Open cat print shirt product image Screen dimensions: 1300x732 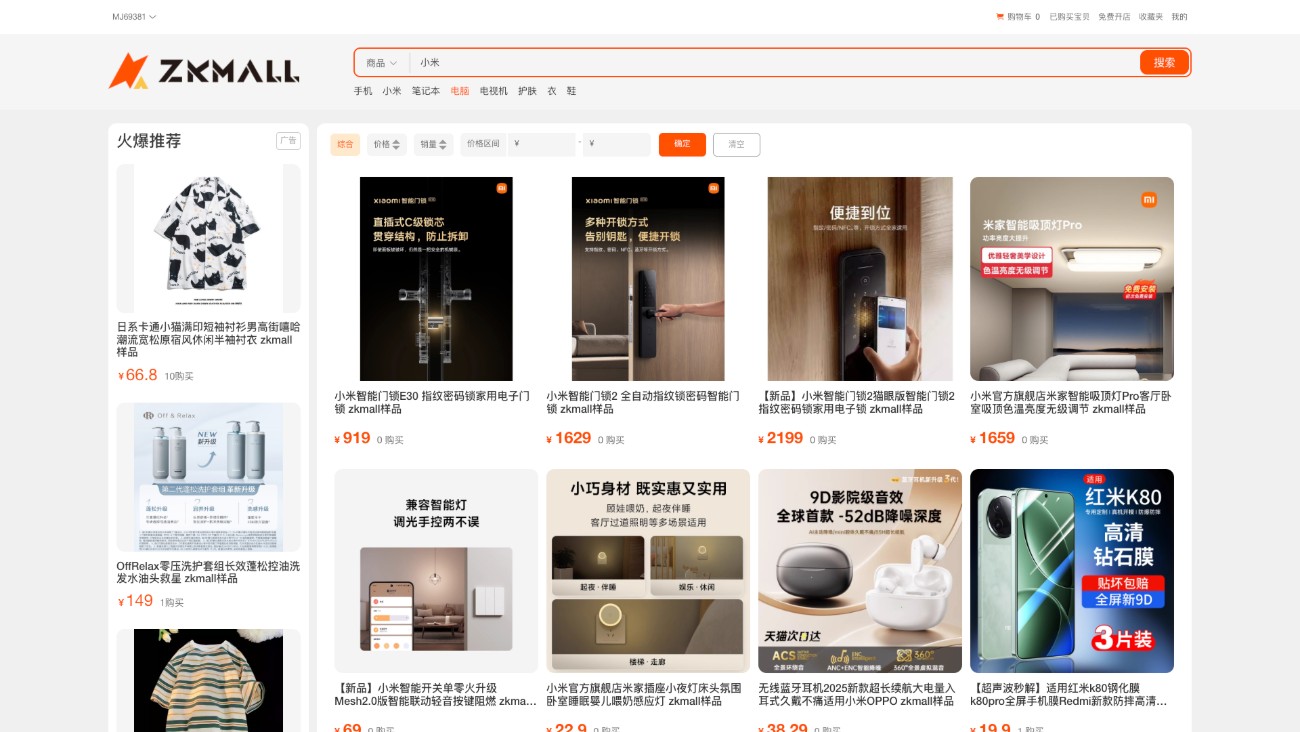pyautogui.click(x=208, y=238)
